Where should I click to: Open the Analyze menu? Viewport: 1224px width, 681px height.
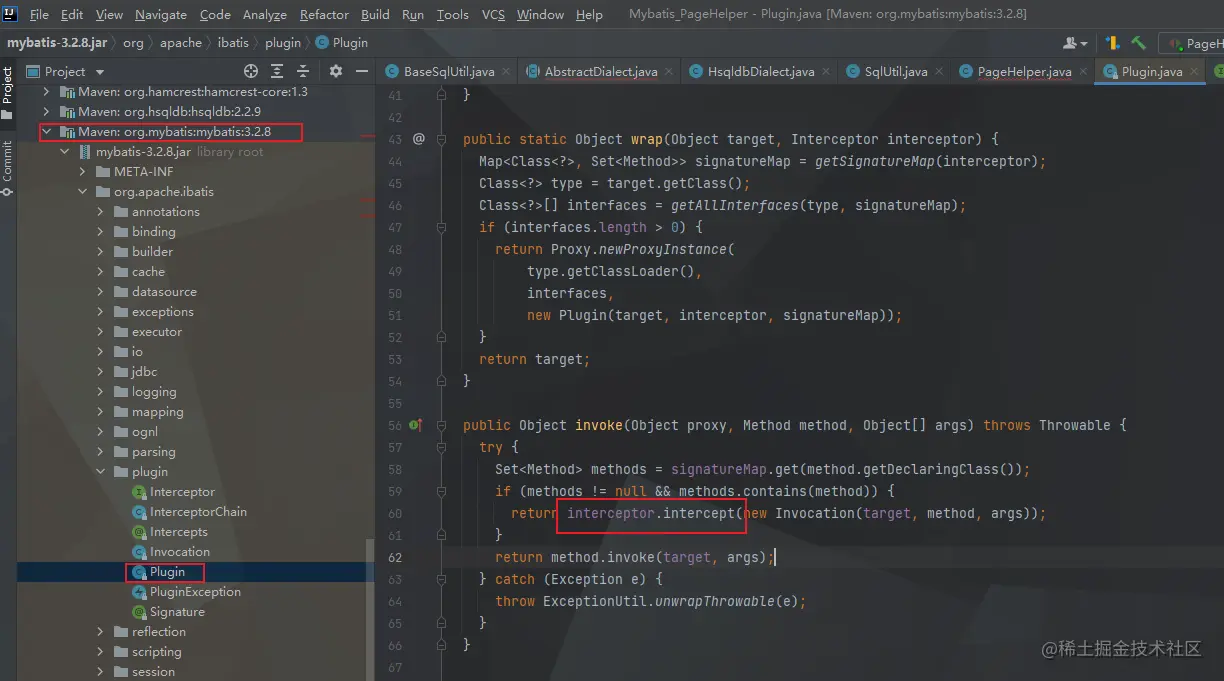(x=263, y=14)
